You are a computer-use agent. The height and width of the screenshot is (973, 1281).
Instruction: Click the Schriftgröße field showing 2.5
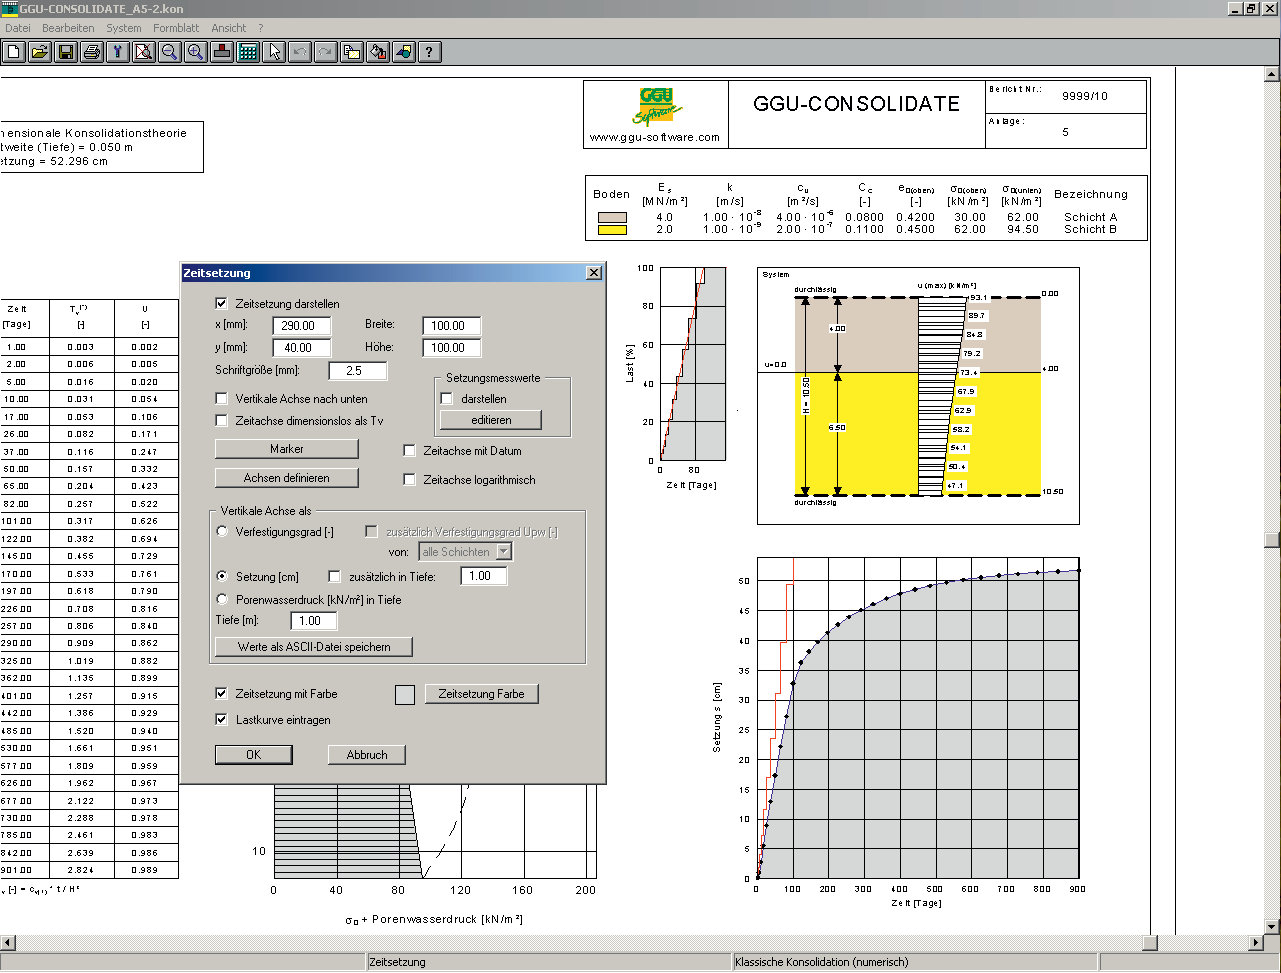pos(358,370)
